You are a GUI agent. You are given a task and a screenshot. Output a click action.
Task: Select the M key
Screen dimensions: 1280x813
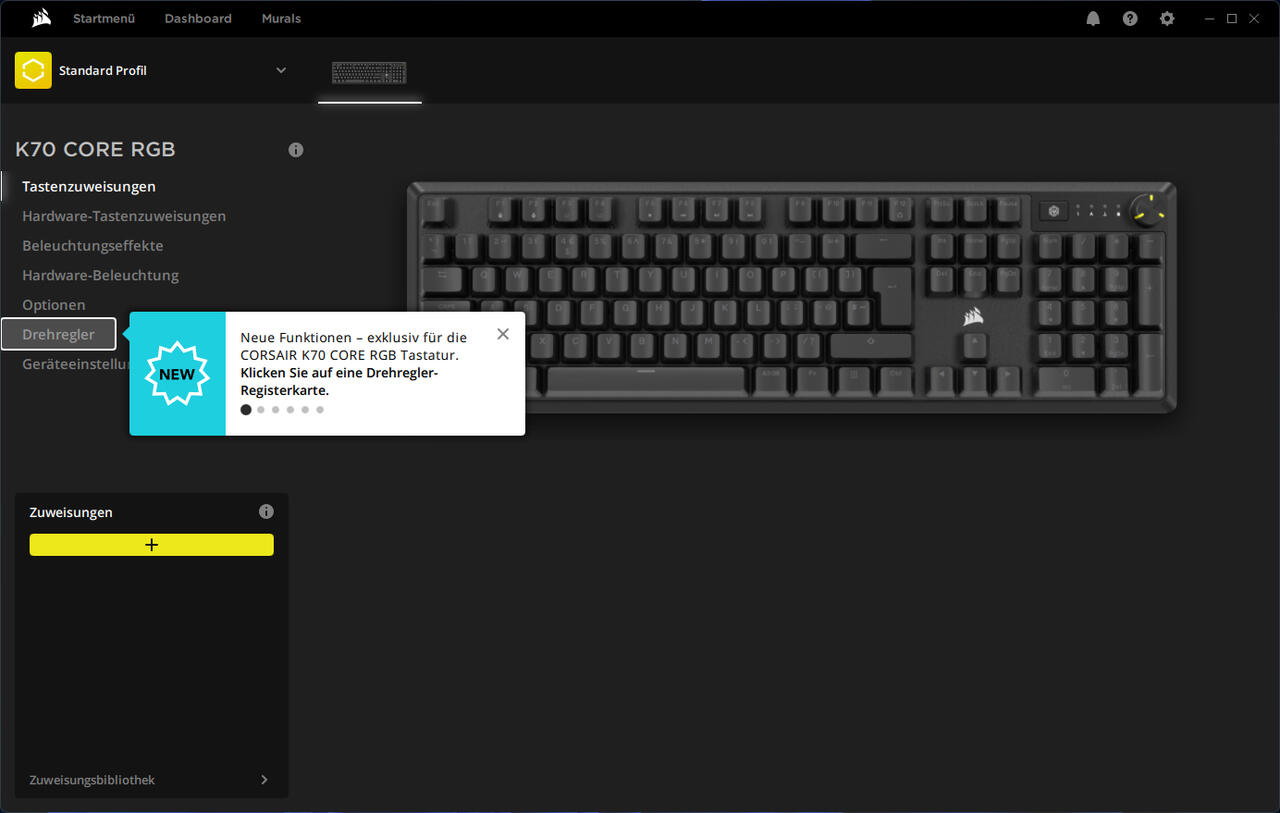coord(708,347)
